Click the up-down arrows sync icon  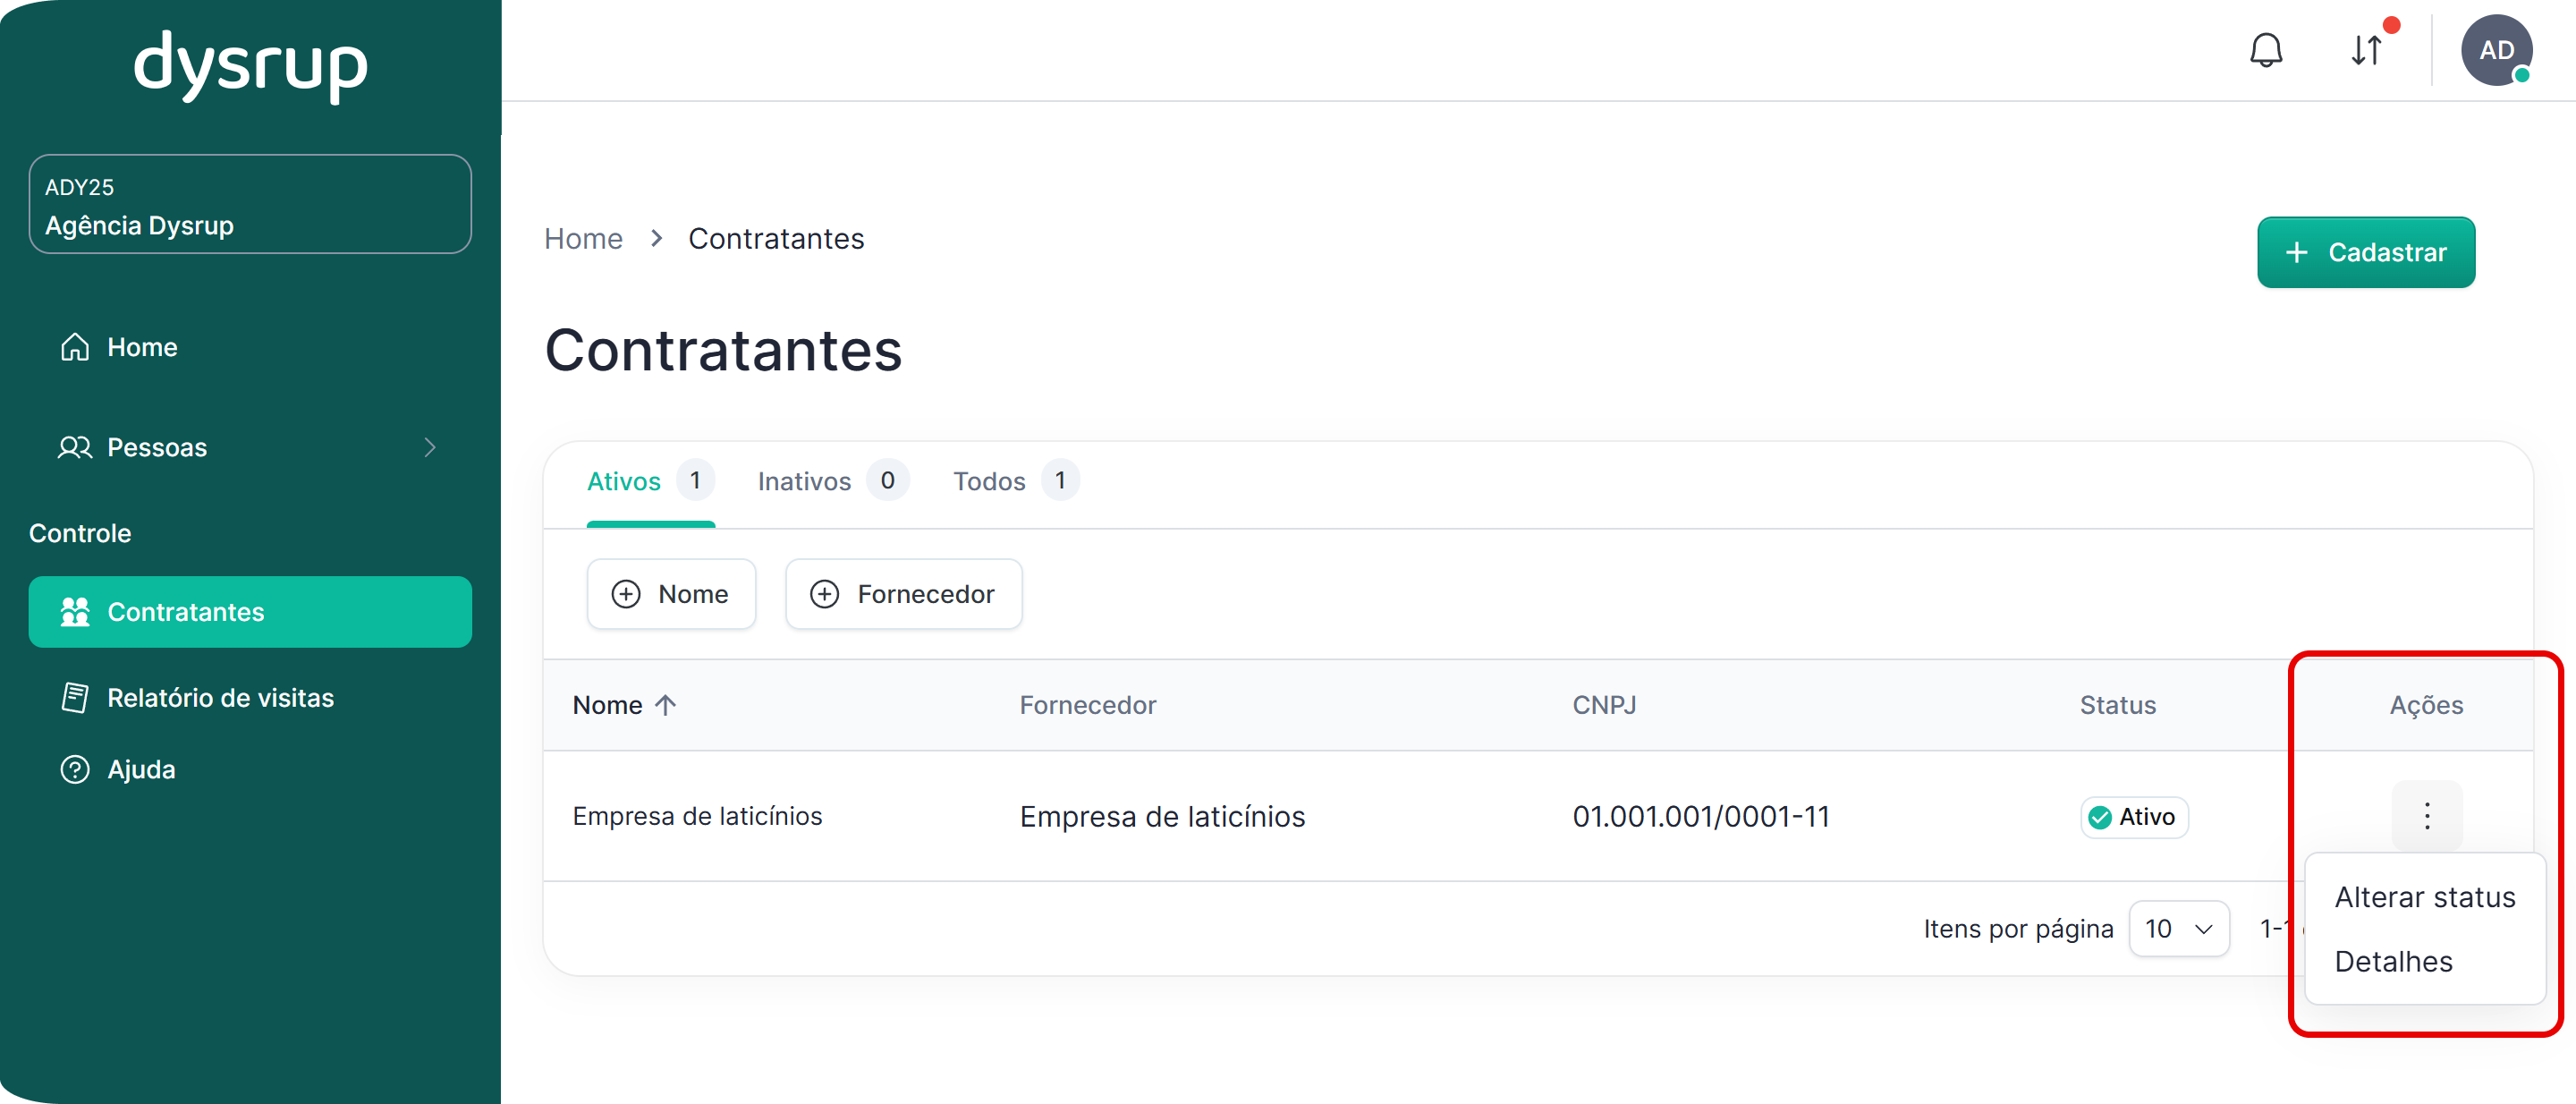[x=2366, y=50]
